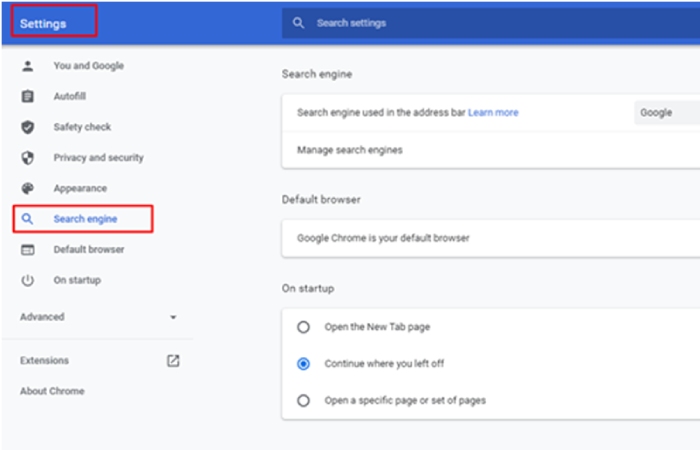Click into the Search settings field

click(x=491, y=23)
